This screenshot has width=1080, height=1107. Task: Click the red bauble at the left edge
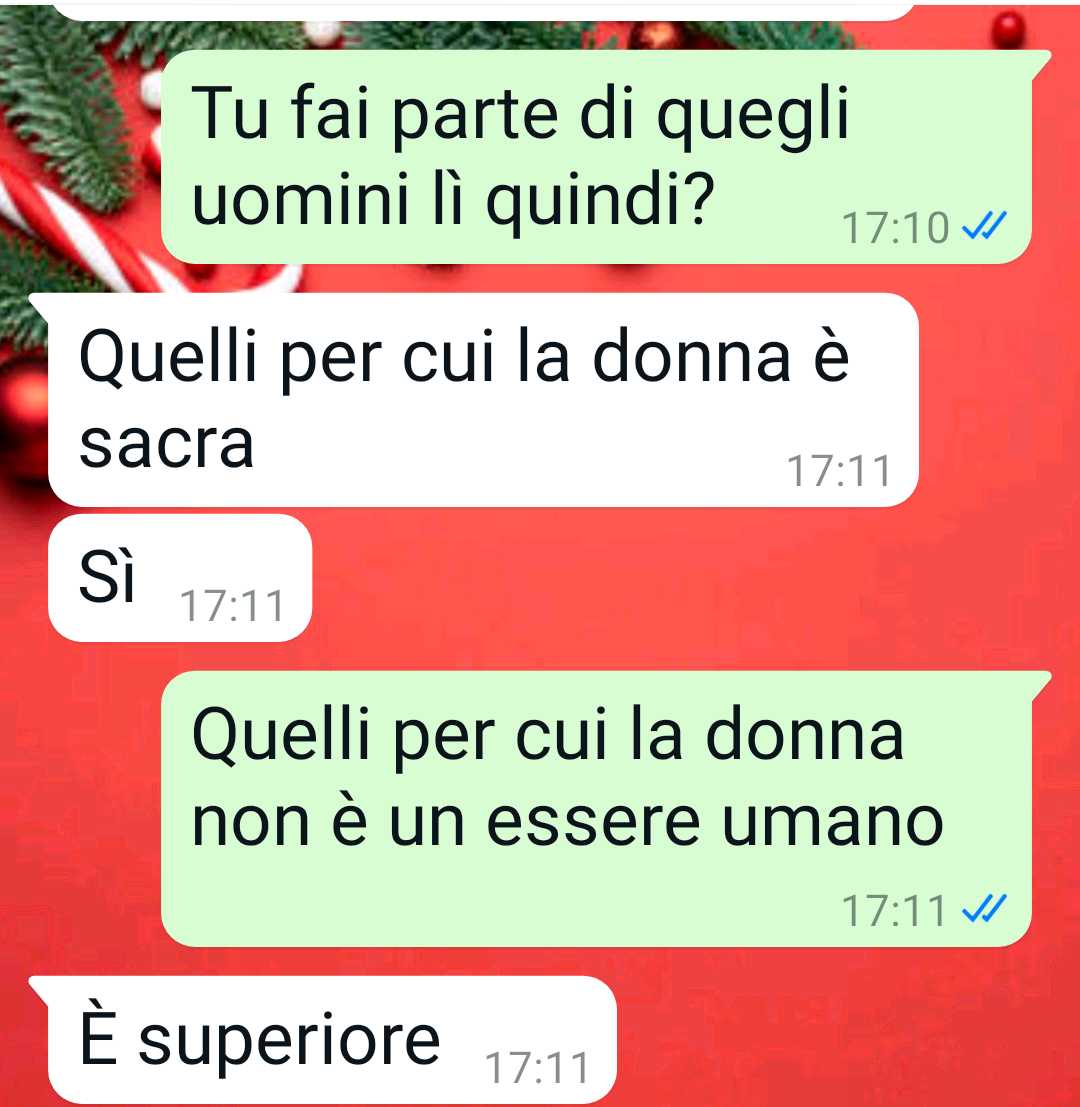coord(23,417)
